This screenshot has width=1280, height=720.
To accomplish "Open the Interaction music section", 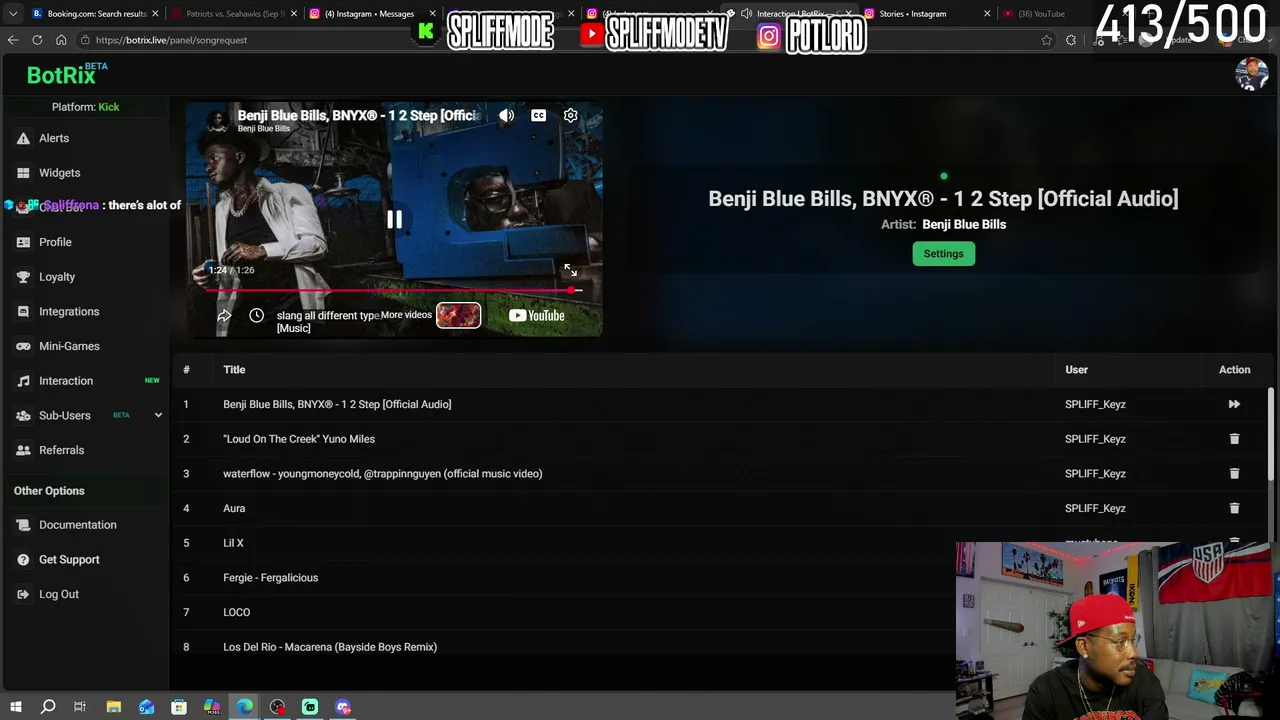I will click(66, 381).
